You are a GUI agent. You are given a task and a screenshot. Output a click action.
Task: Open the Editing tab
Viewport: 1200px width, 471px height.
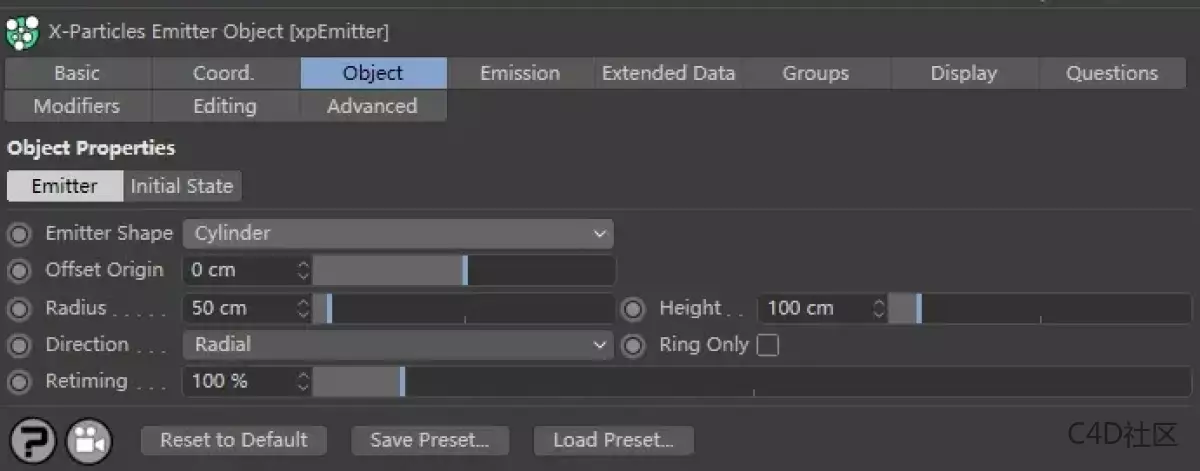click(x=225, y=106)
